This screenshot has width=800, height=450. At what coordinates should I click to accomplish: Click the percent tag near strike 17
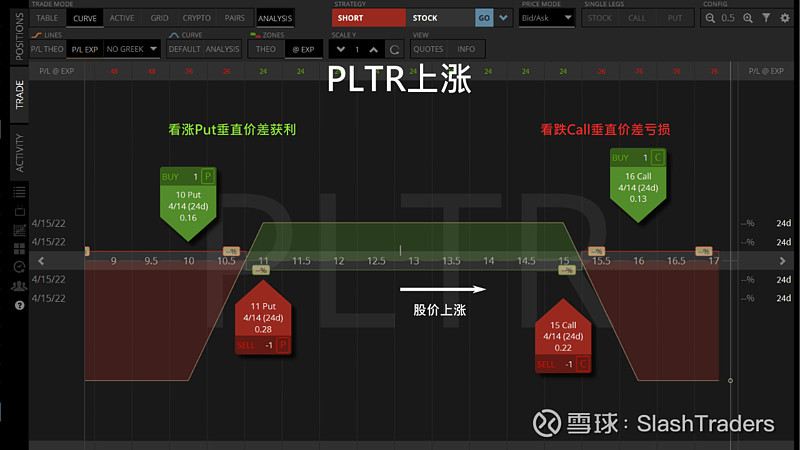(x=704, y=252)
